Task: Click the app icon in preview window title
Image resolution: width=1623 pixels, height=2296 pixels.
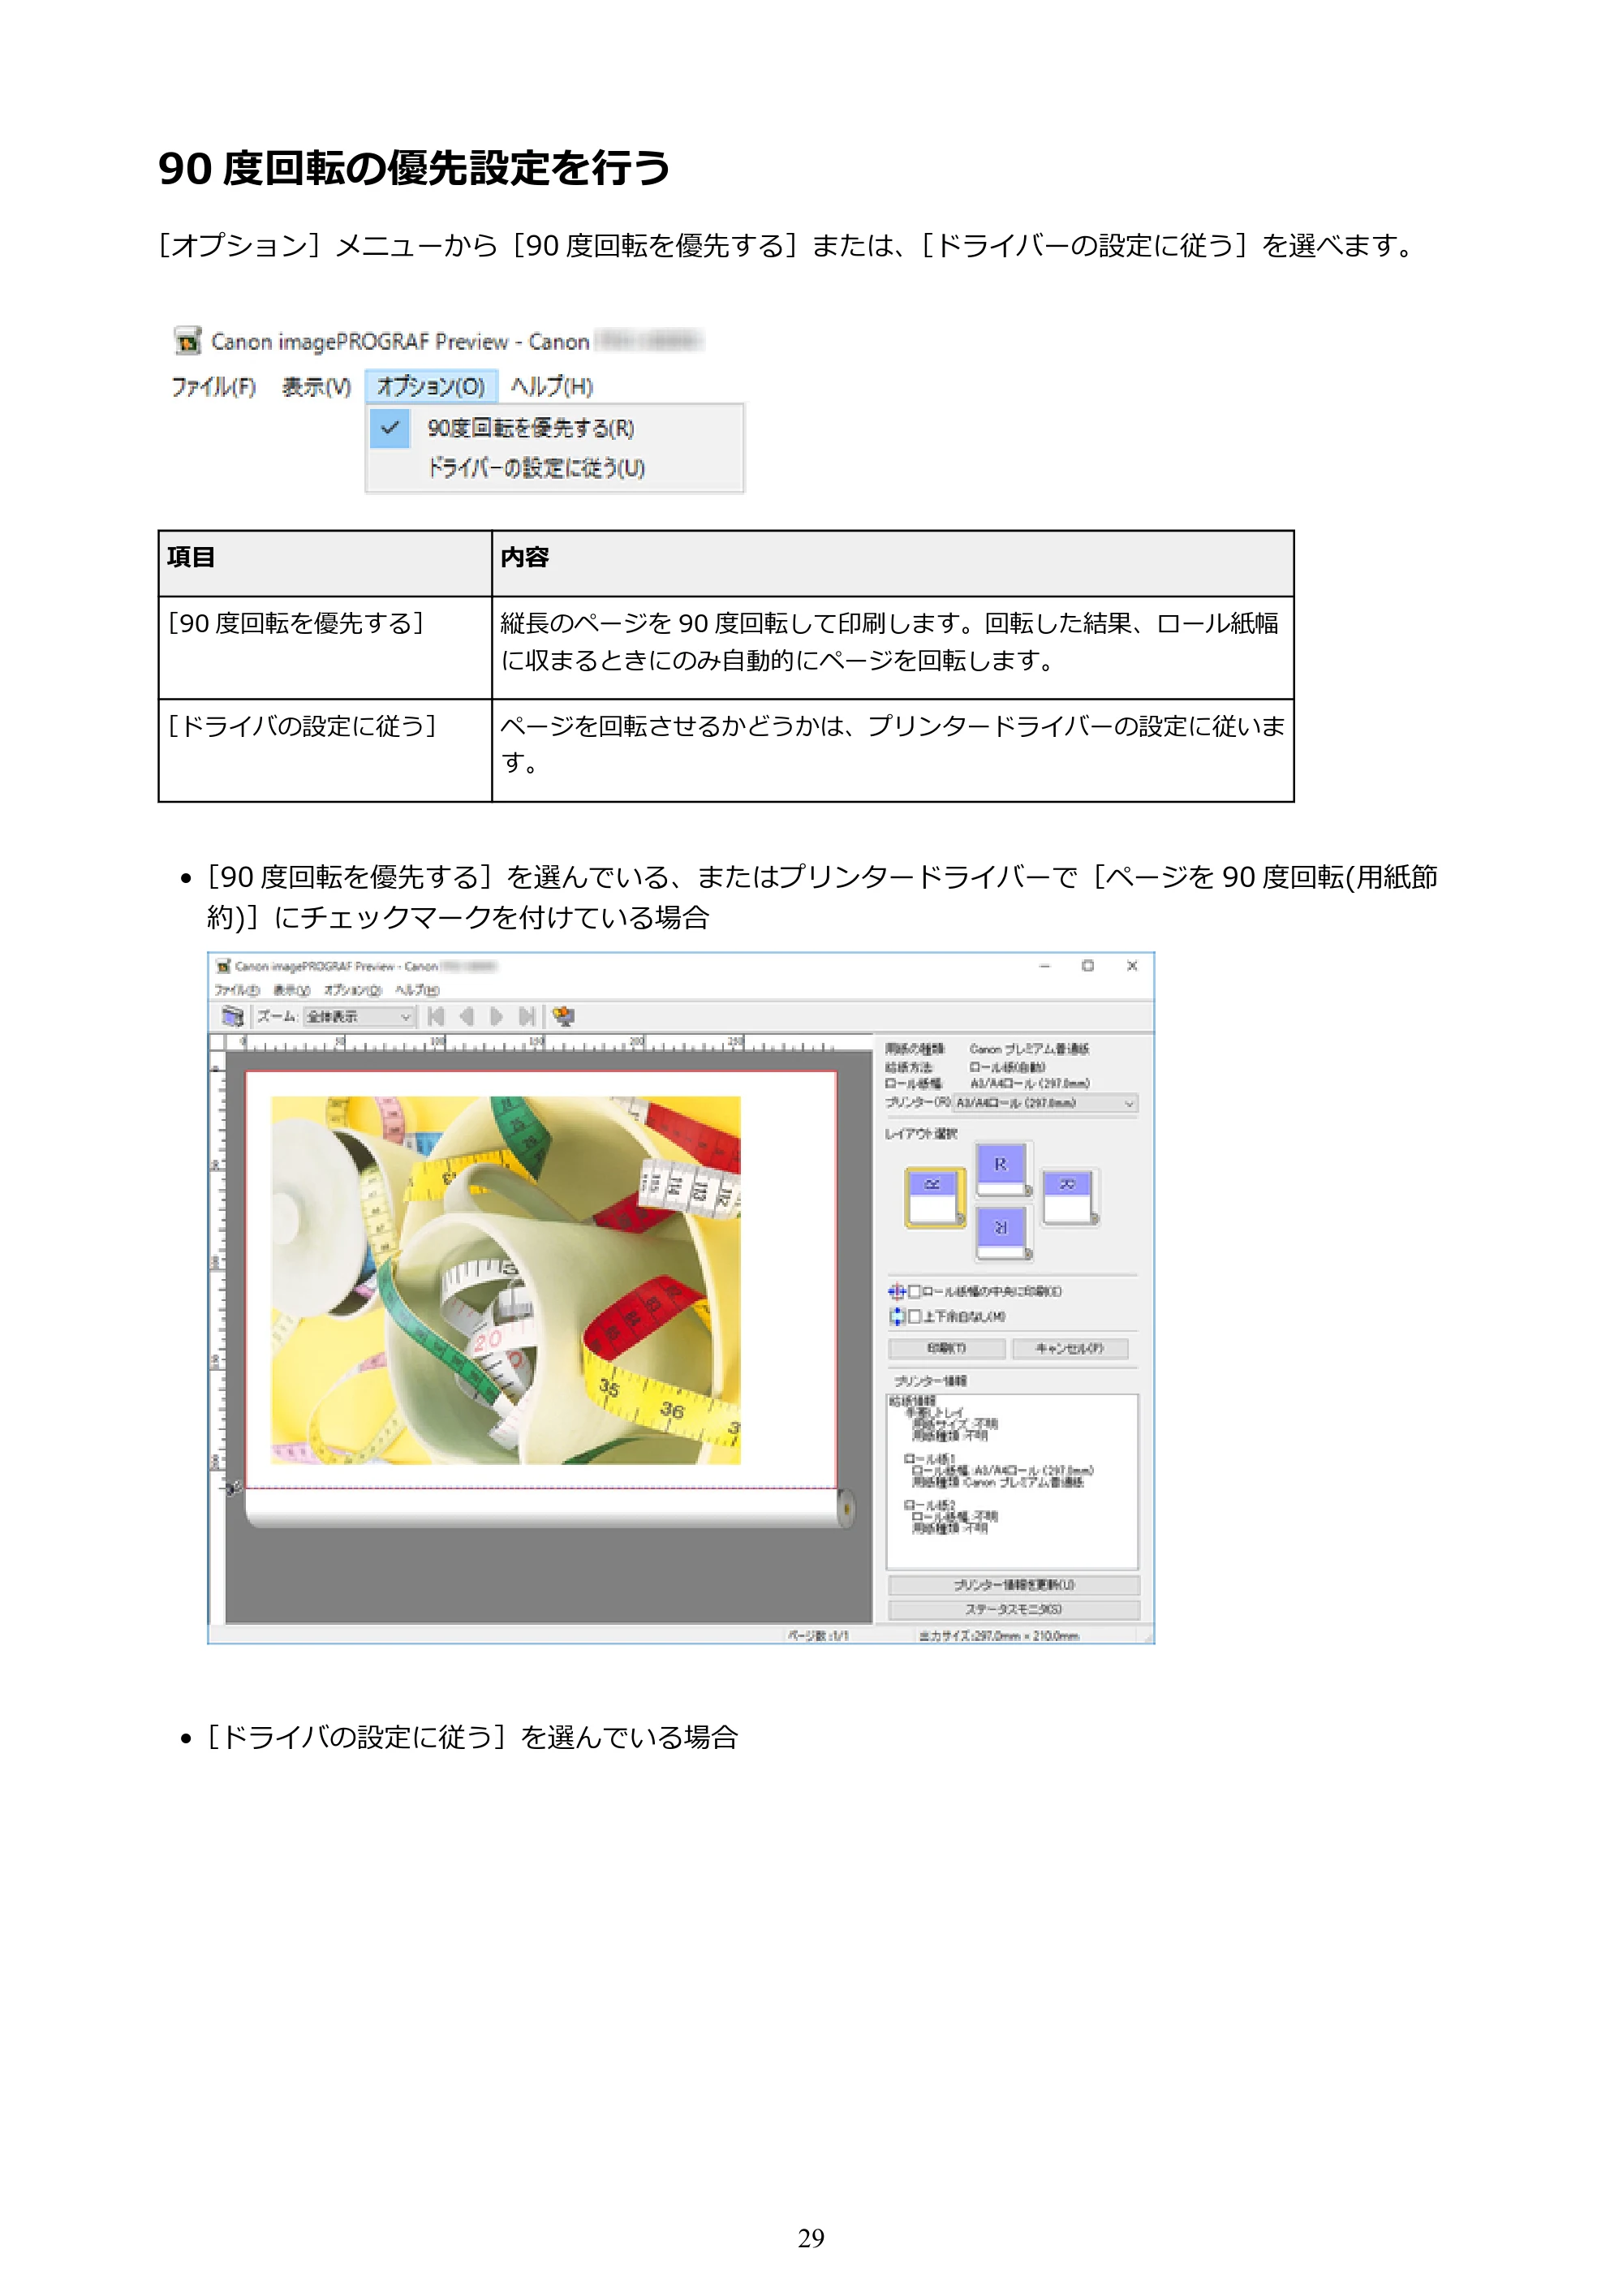Action: tap(223, 966)
